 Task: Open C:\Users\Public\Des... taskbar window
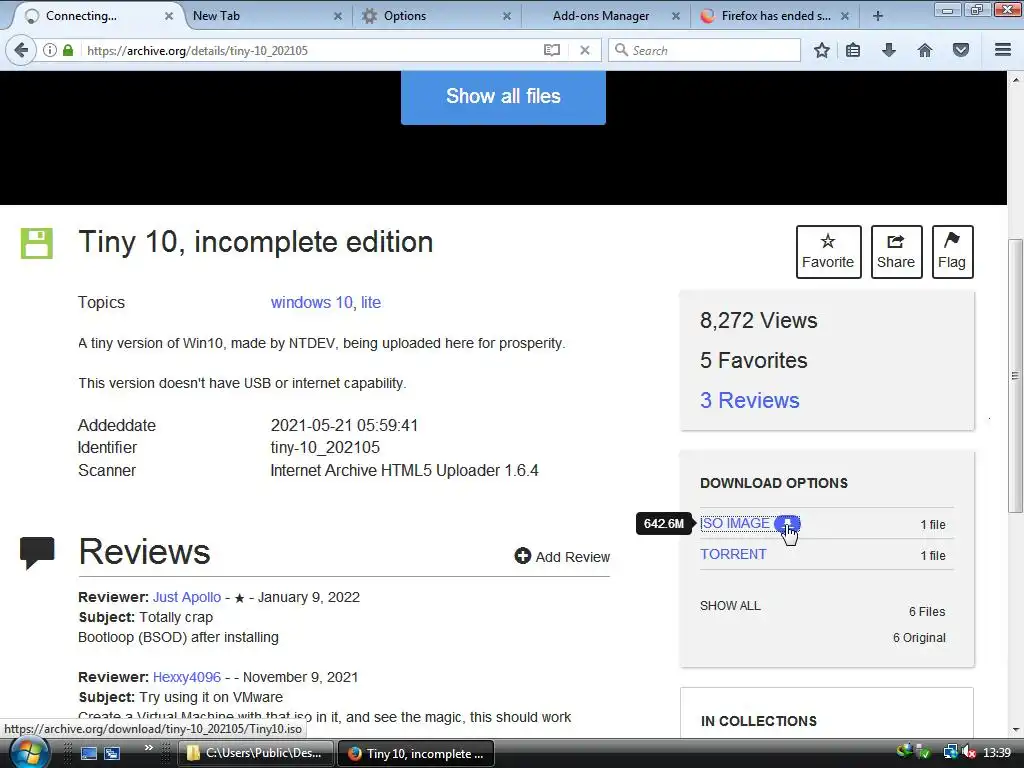click(x=256, y=754)
